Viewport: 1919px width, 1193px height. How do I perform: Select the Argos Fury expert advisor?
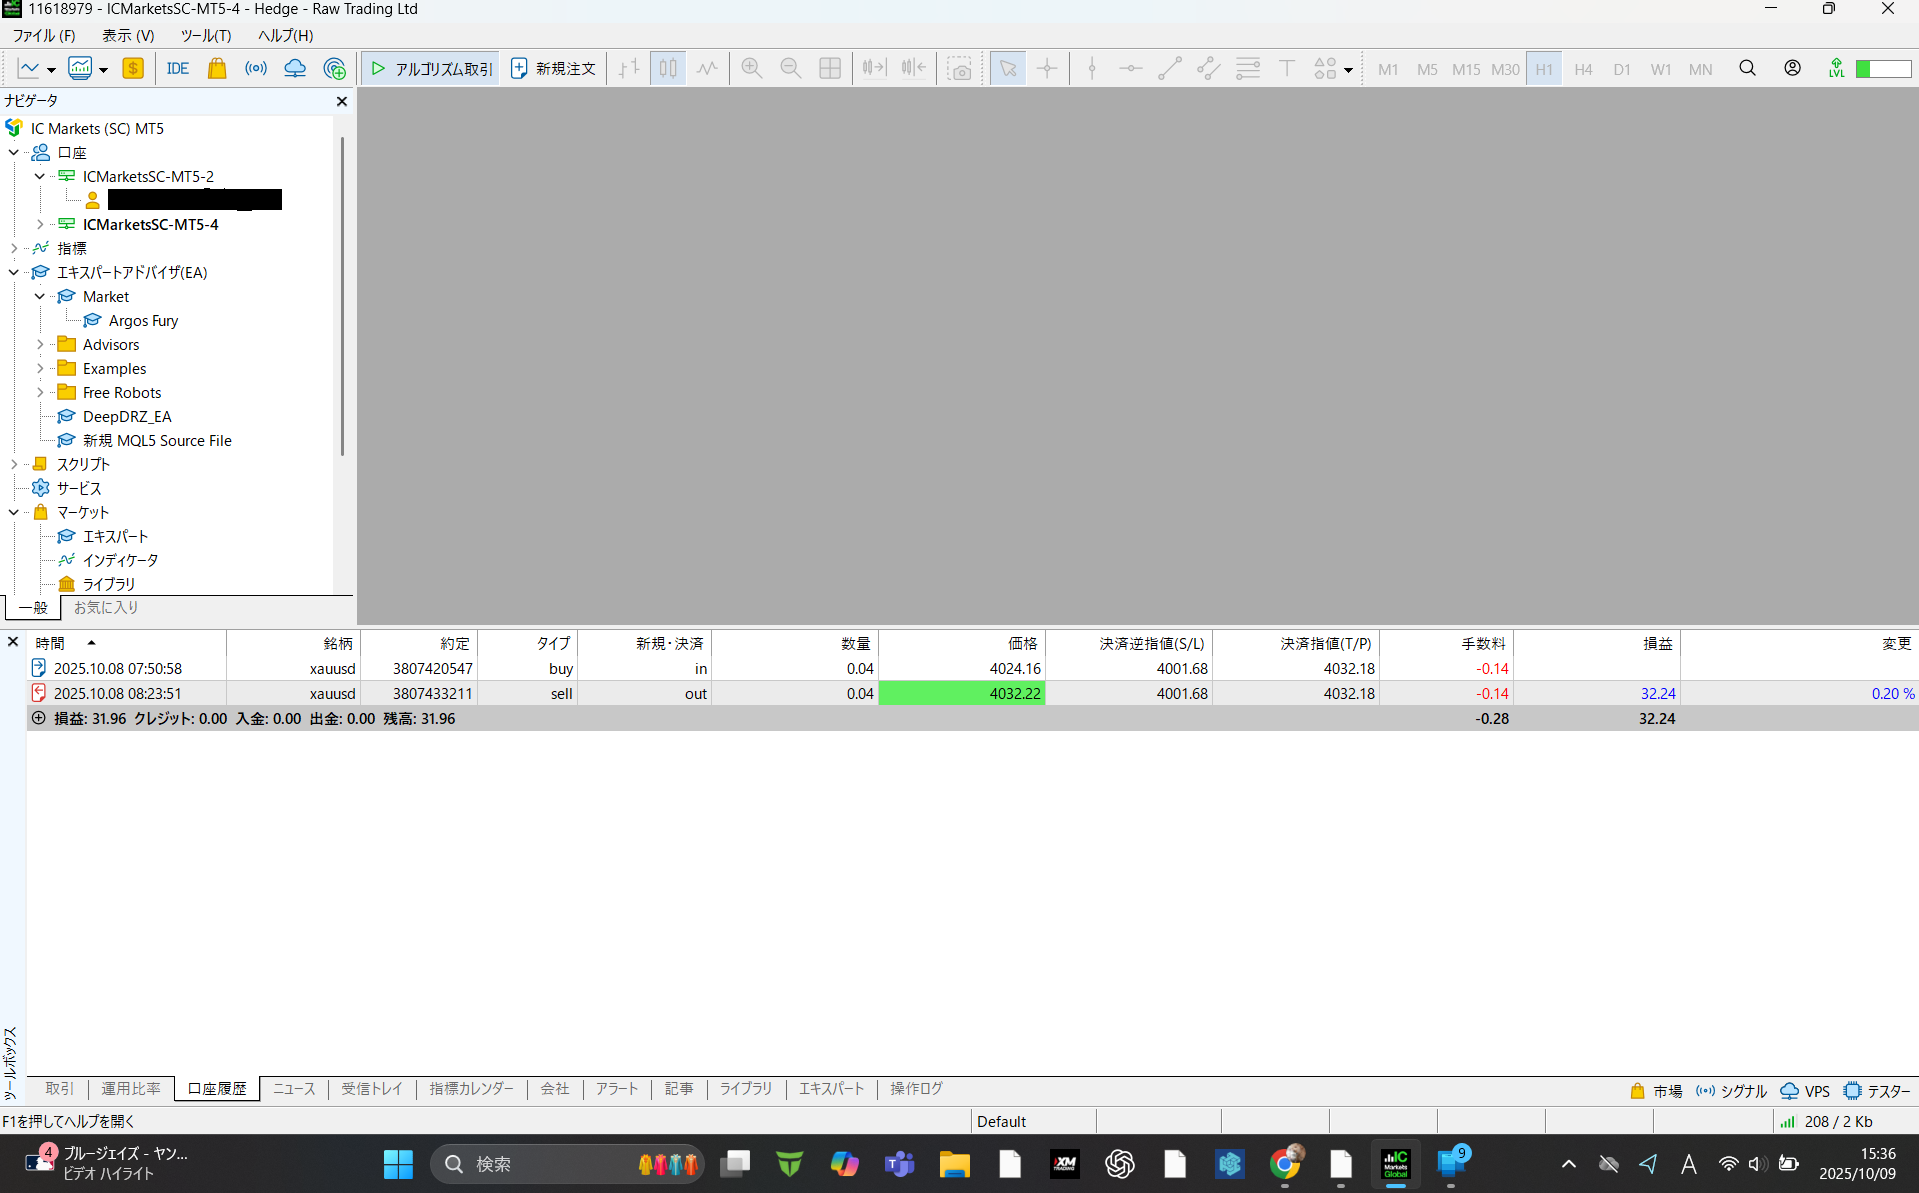(143, 321)
